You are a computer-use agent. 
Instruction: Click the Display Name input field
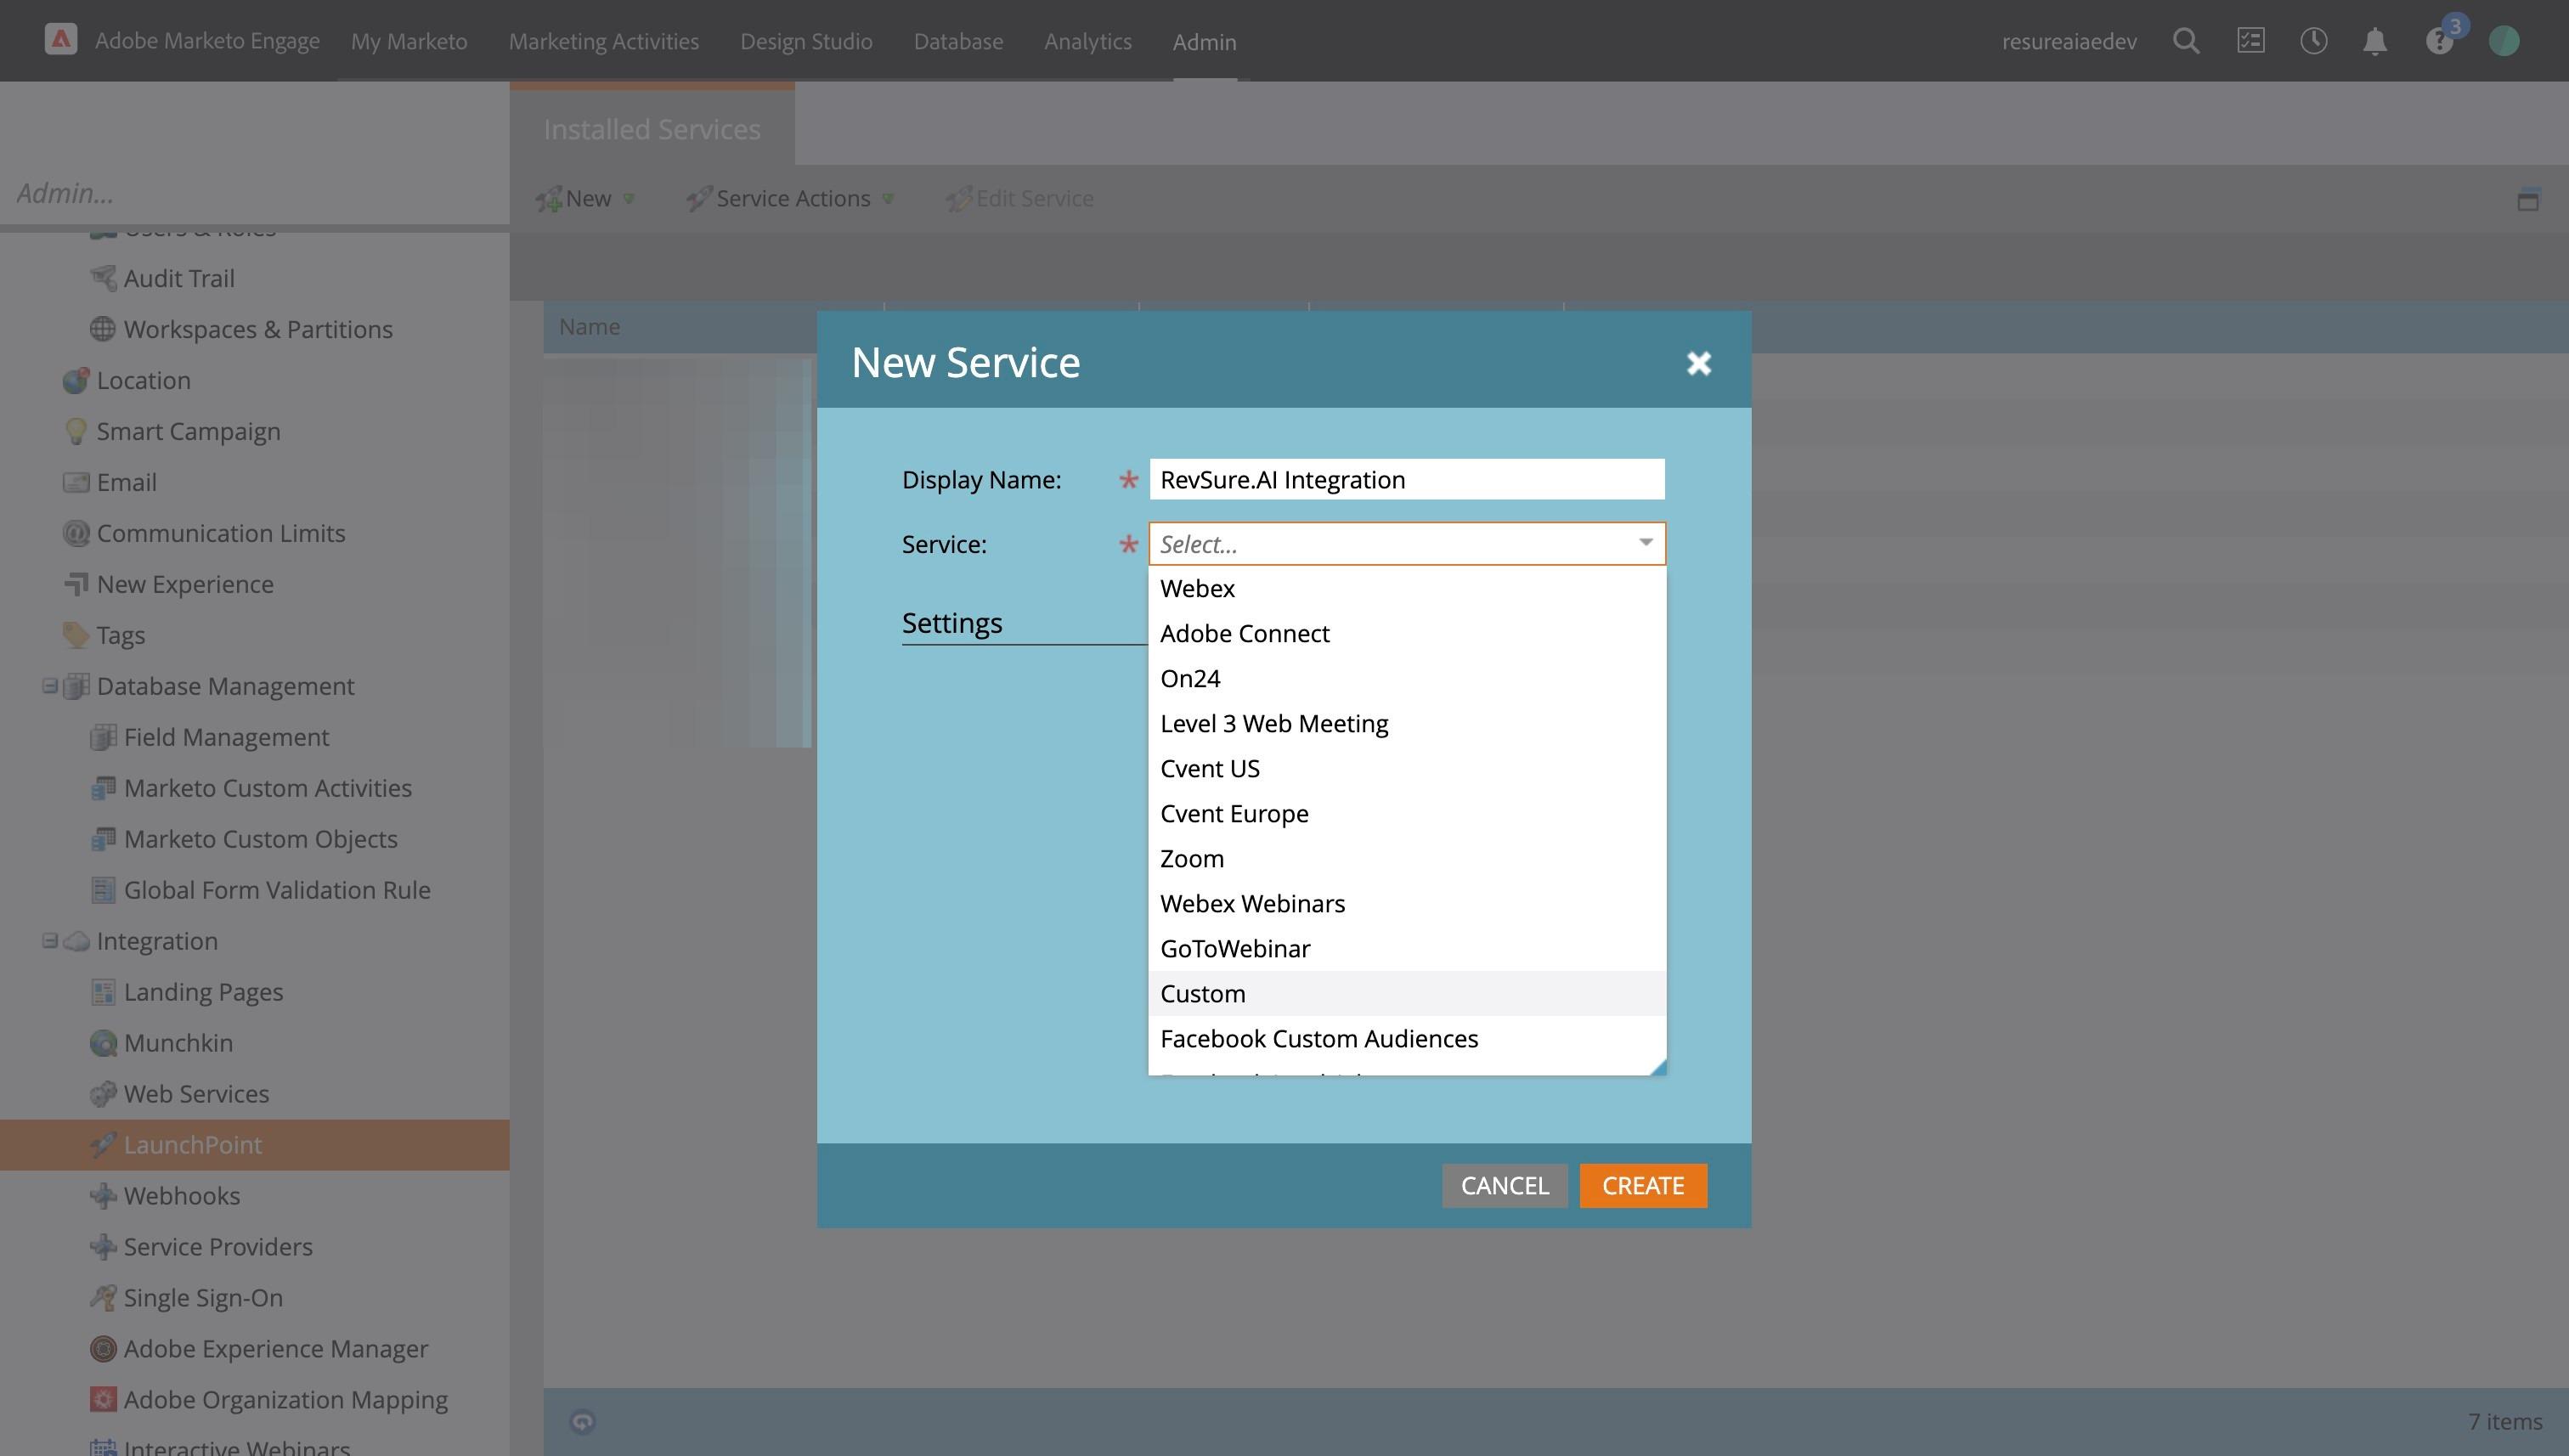[x=1406, y=479]
